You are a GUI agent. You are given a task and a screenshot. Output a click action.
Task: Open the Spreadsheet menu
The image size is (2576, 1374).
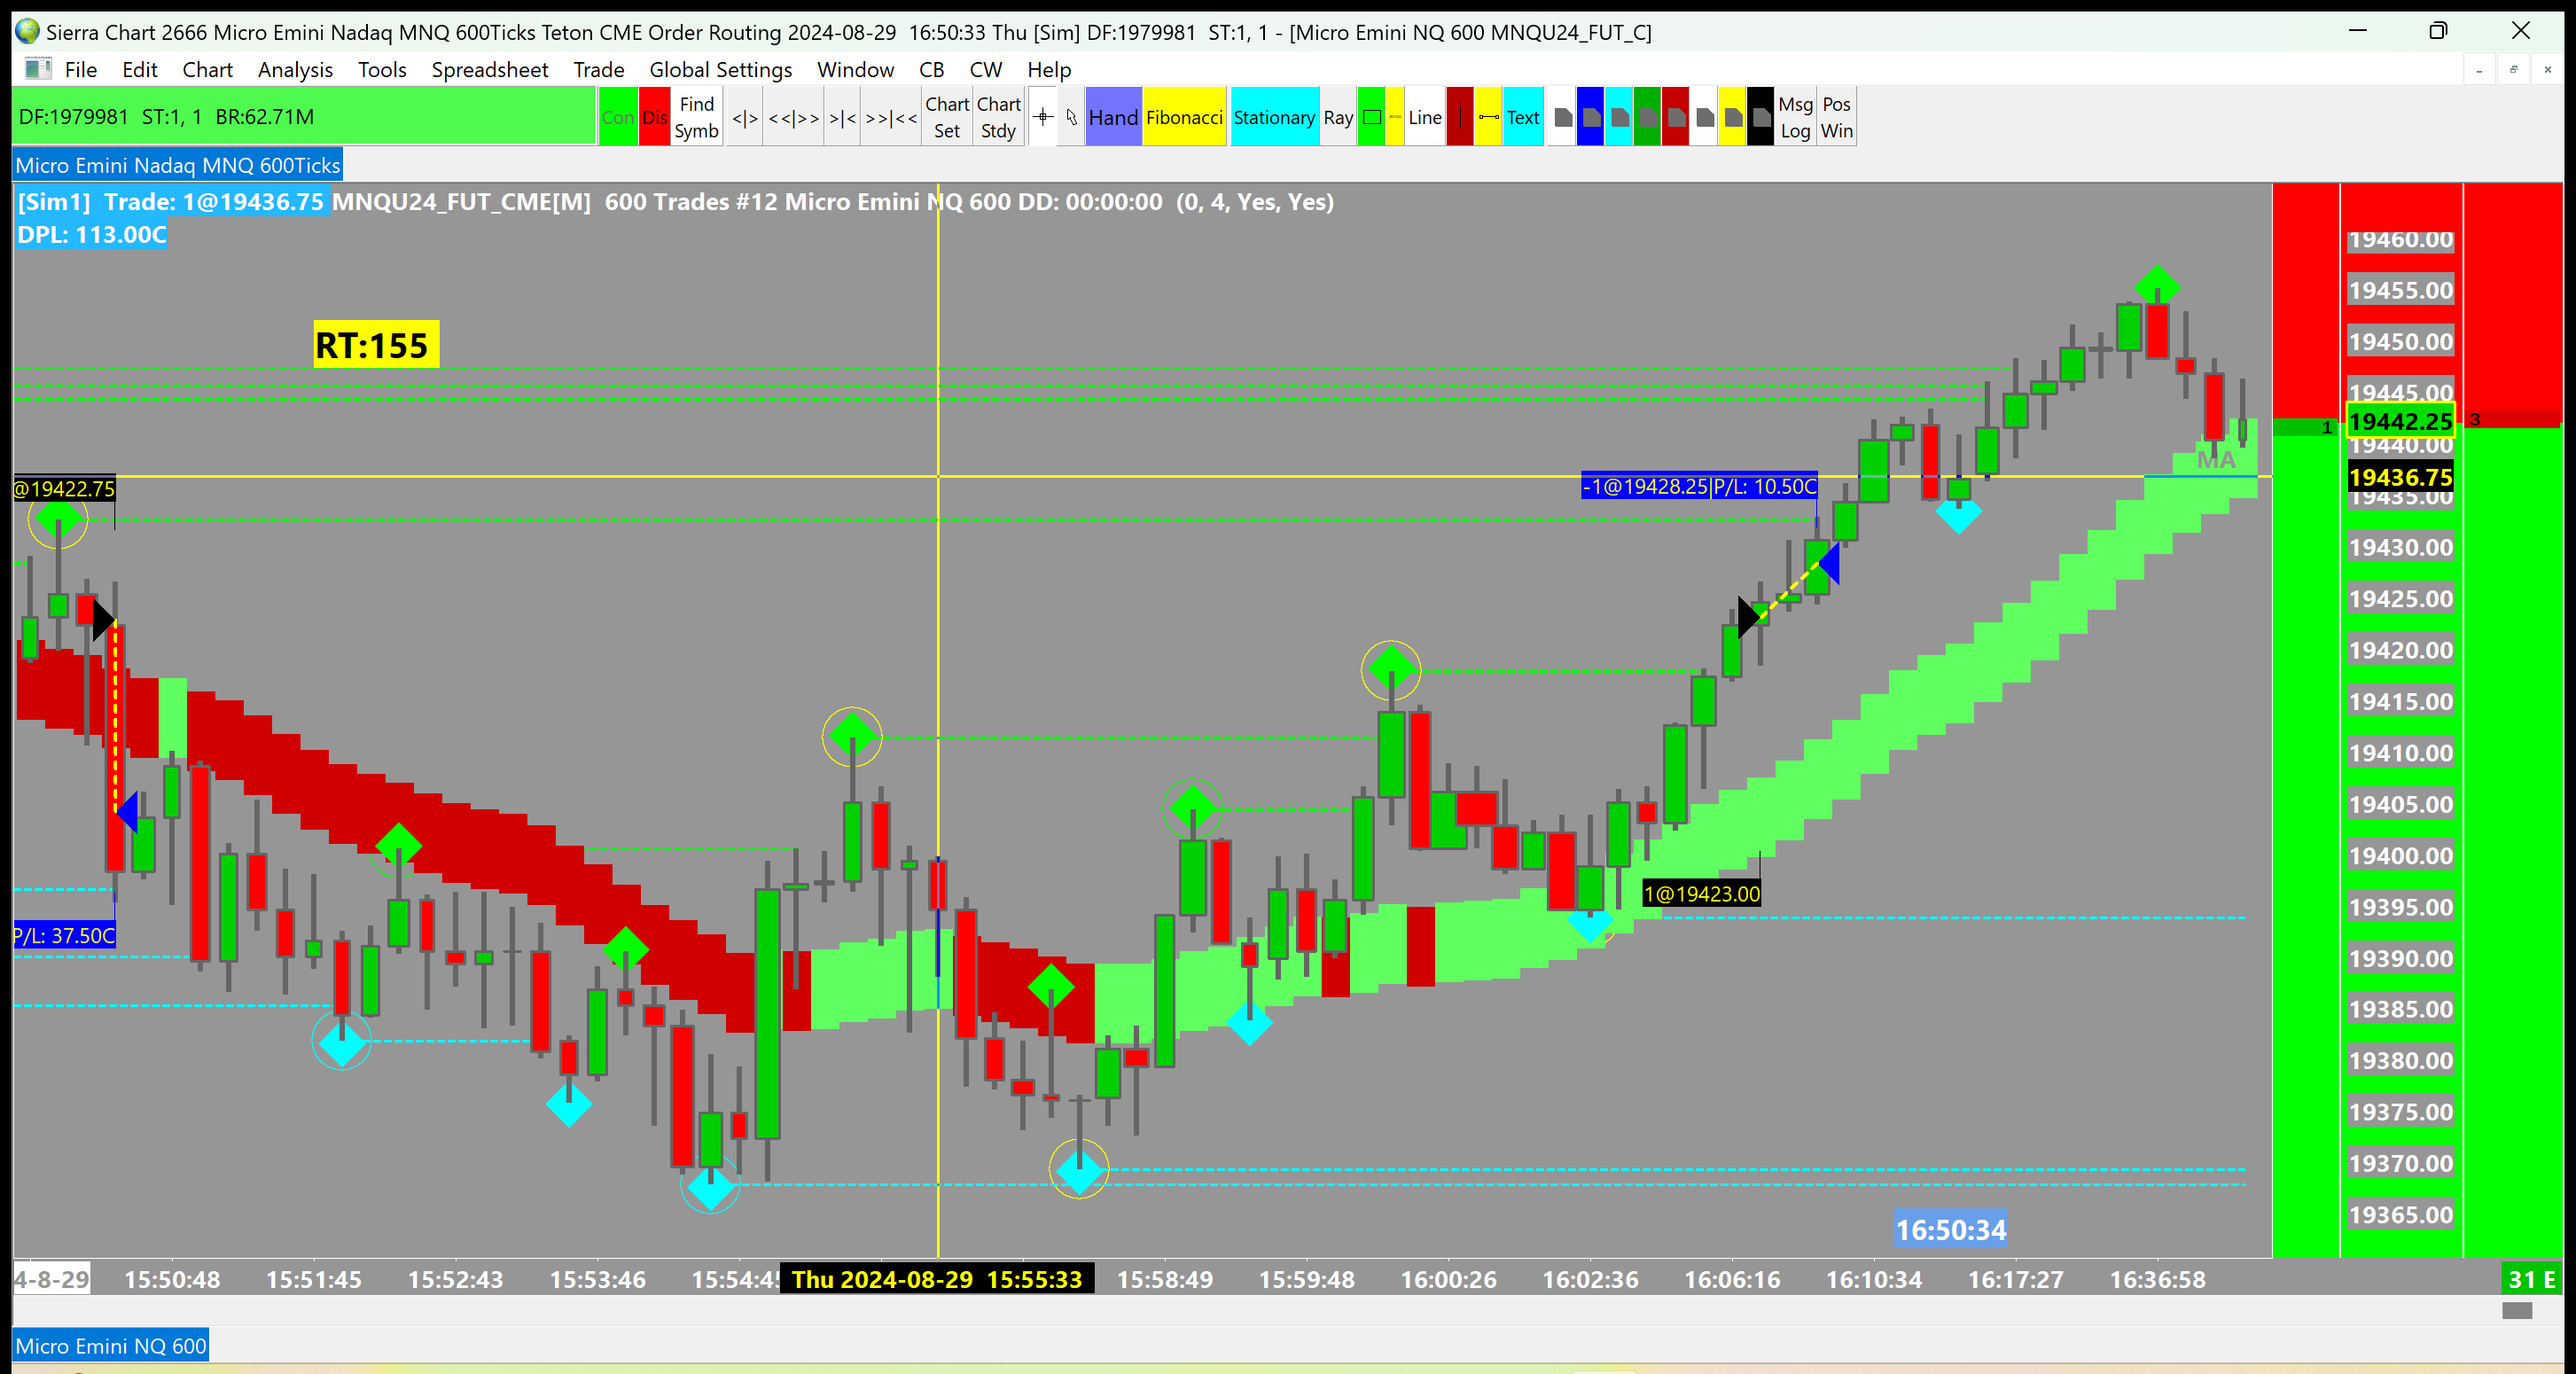click(x=489, y=69)
